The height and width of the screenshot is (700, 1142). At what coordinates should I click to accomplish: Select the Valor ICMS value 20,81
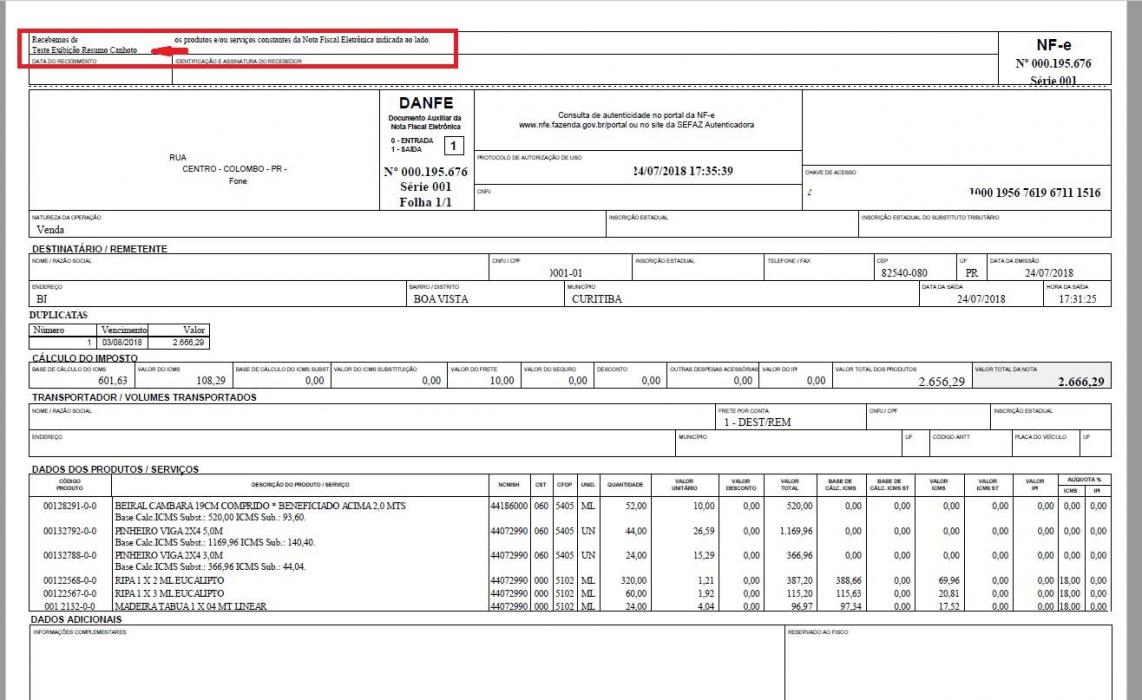pos(949,594)
